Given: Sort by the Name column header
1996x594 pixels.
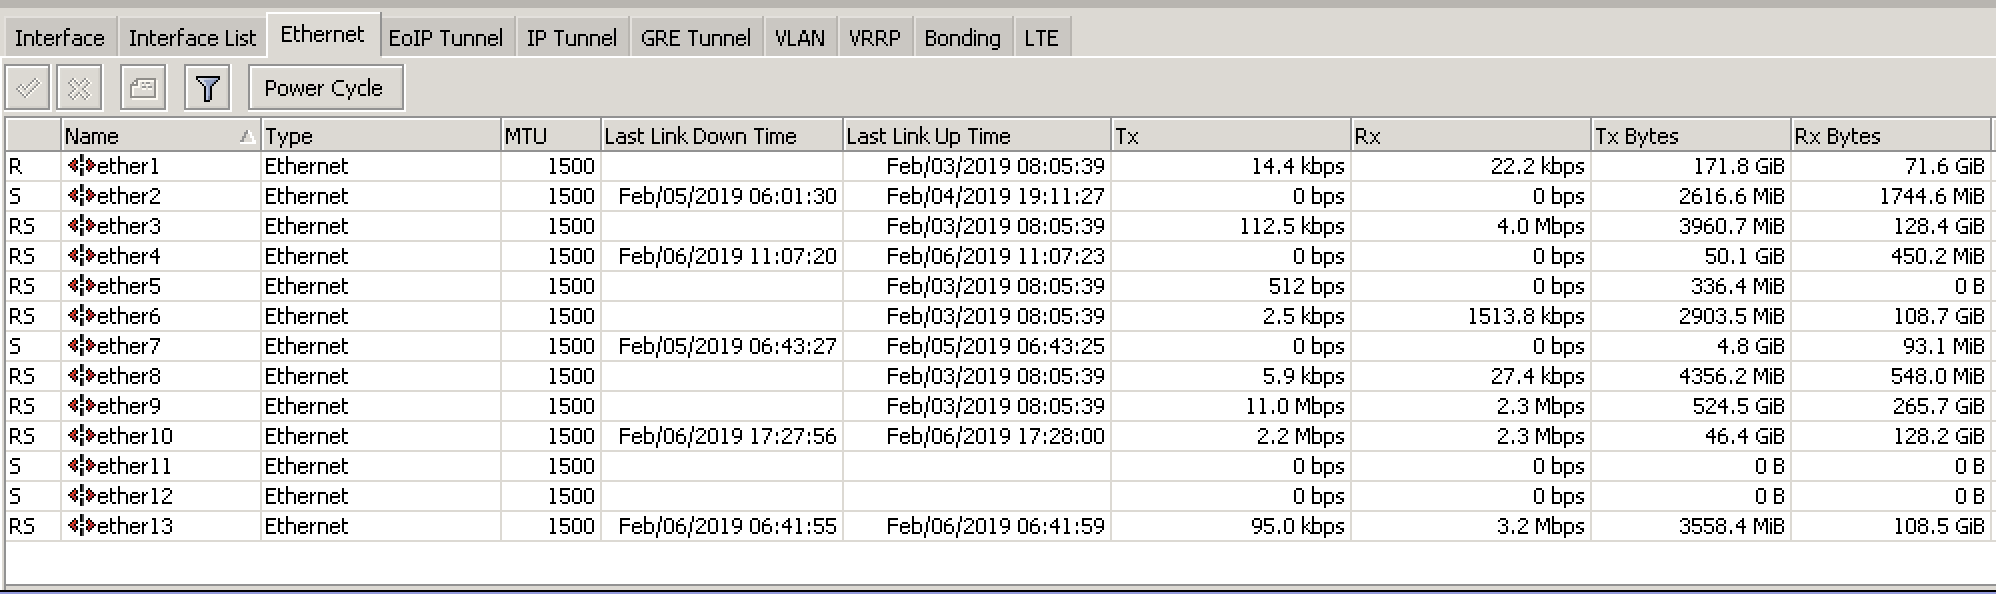Looking at the screenshot, I should coord(150,136).
